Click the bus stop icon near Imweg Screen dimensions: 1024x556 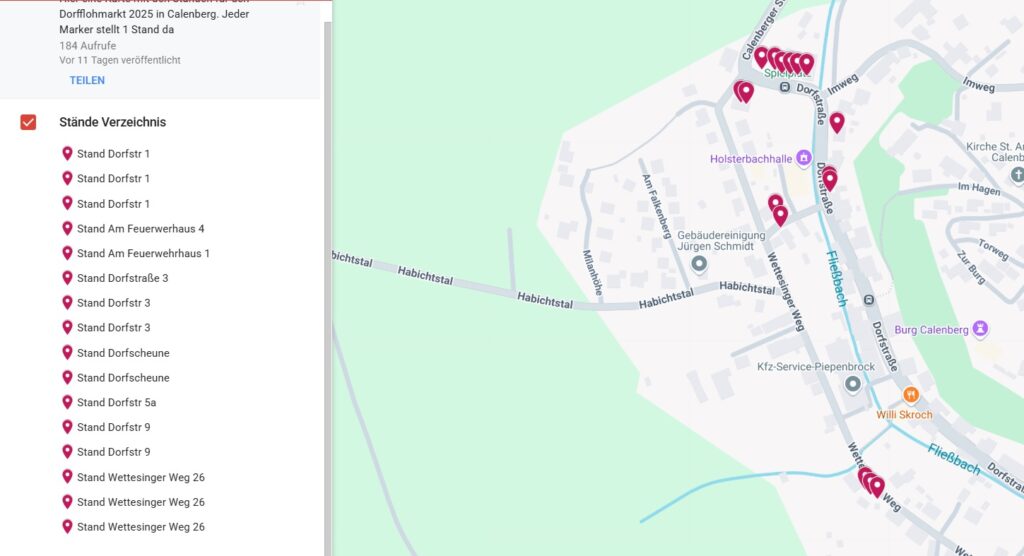pyautogui.click(x=785, y=87)
